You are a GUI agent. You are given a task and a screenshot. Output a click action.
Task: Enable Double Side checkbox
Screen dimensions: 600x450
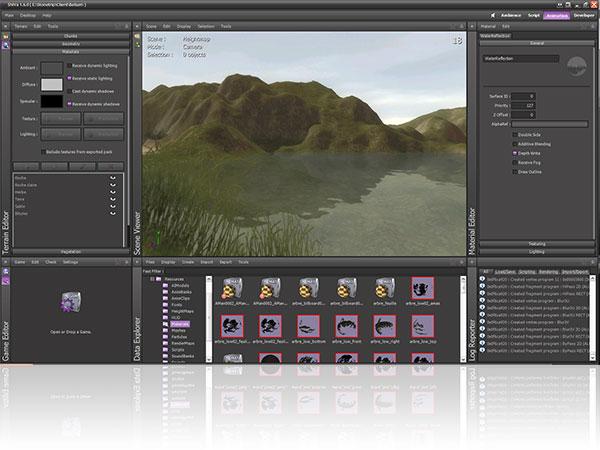coord(515,135)
